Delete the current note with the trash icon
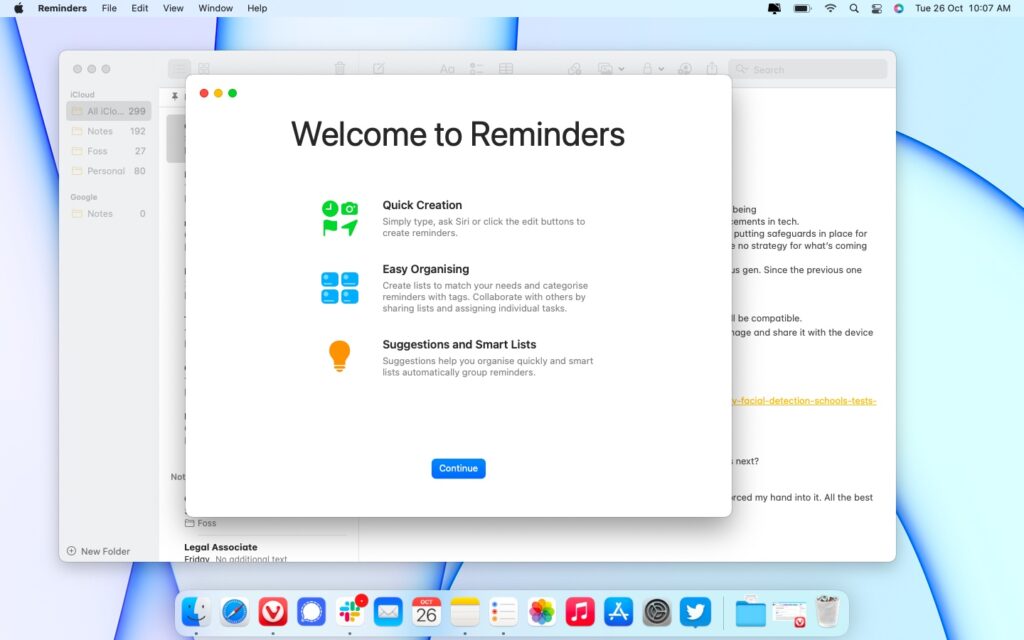1024x640 pixels. pos(340,68)
